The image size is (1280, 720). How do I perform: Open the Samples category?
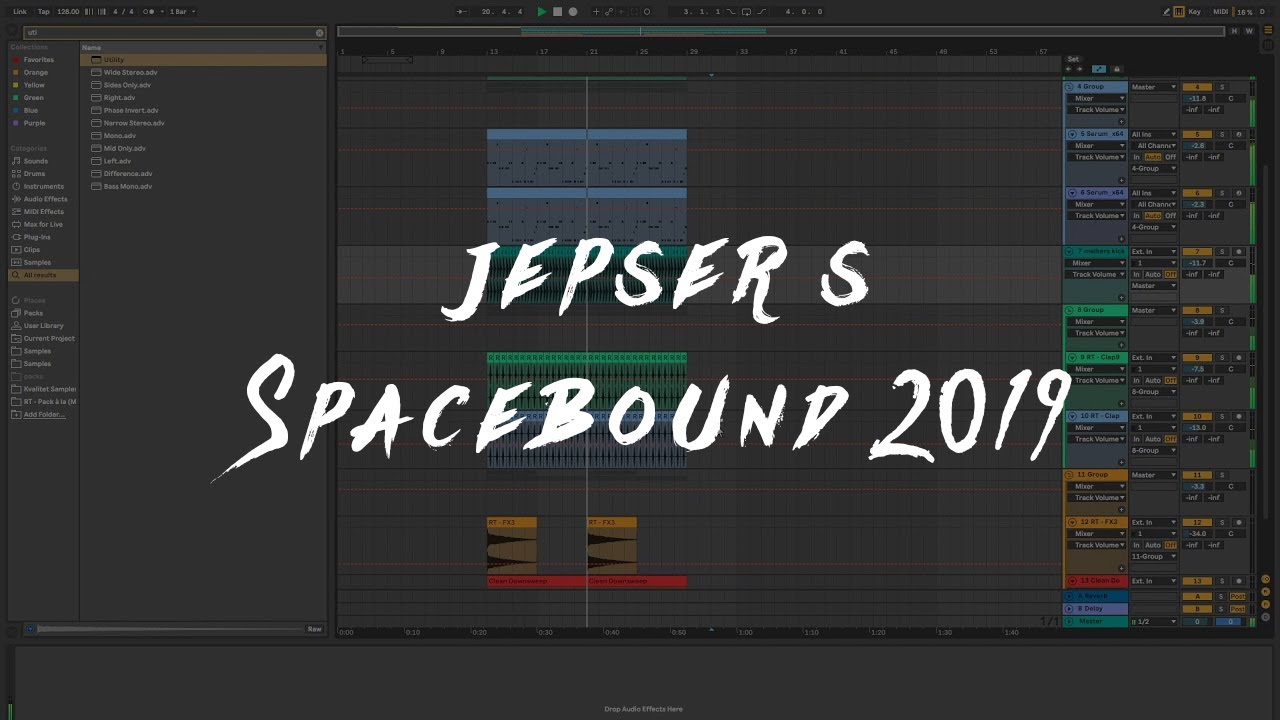pyautogui.click(x=37, y=262)
